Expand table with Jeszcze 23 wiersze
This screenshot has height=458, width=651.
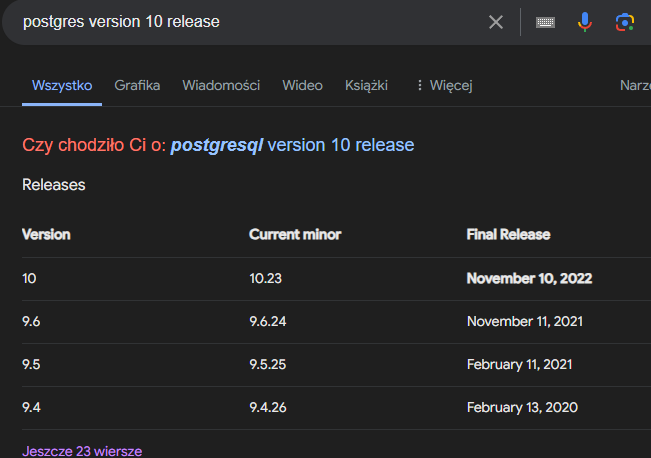(82, 451)
